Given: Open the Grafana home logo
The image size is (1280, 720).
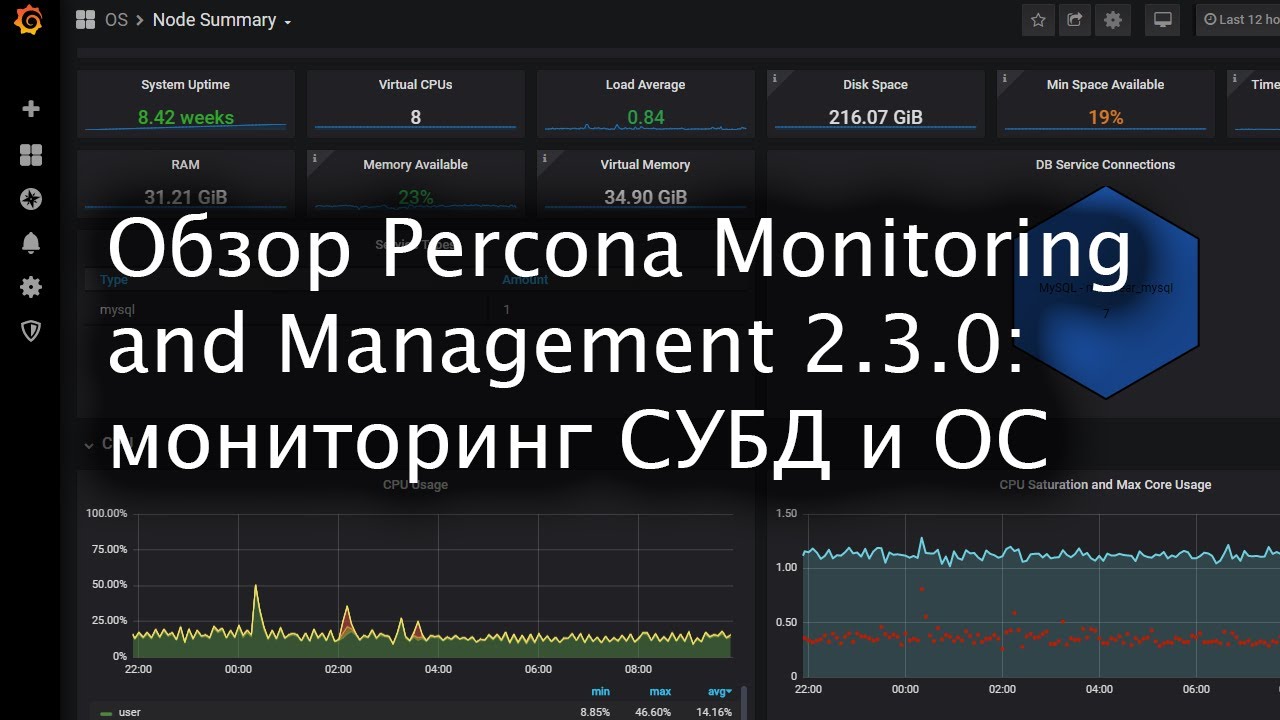Looking at the screenshot, I should 30,20.
